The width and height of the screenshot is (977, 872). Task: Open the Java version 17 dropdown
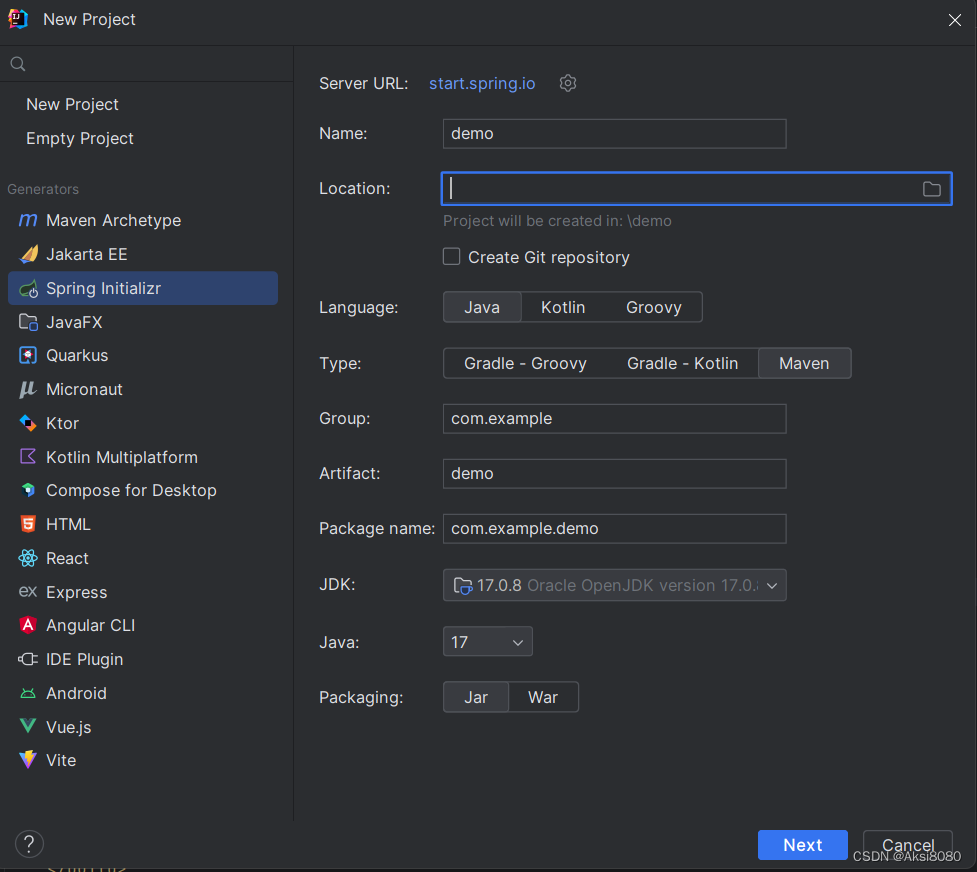click(x=487, y=641)
